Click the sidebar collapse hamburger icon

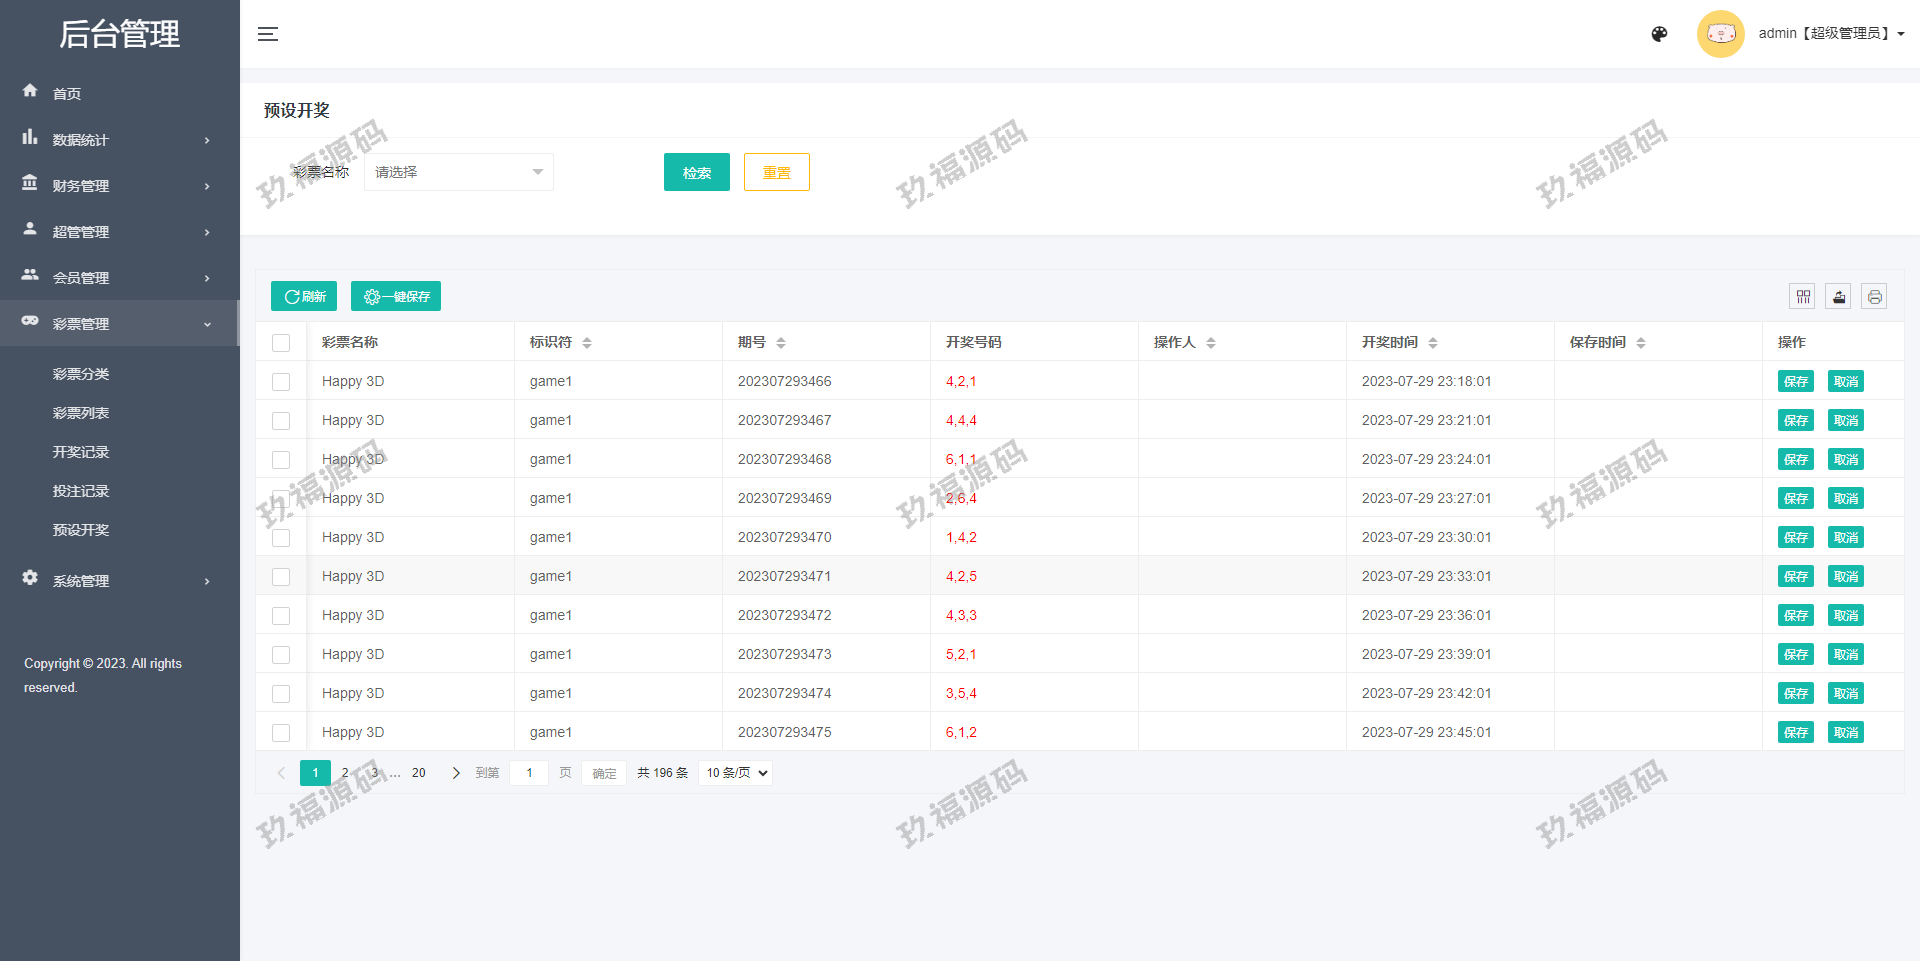[267, 34]
